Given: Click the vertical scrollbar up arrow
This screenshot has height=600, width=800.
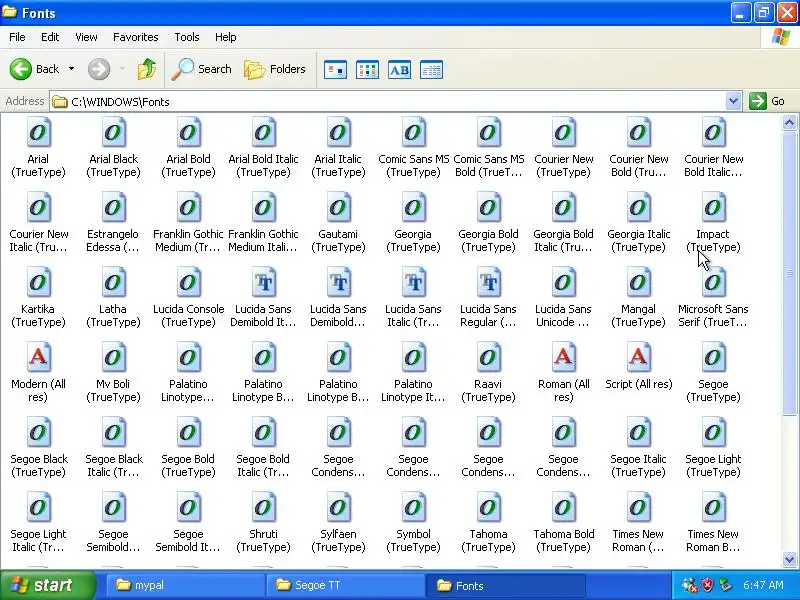Looking at the screenshot, I should 789,122.
